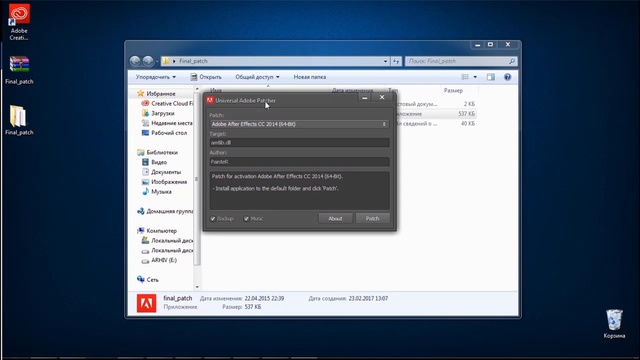The height and width of the screenshot is (360, 640).
Task: Open Музыка library in sidebar
Action: point(157,191)
